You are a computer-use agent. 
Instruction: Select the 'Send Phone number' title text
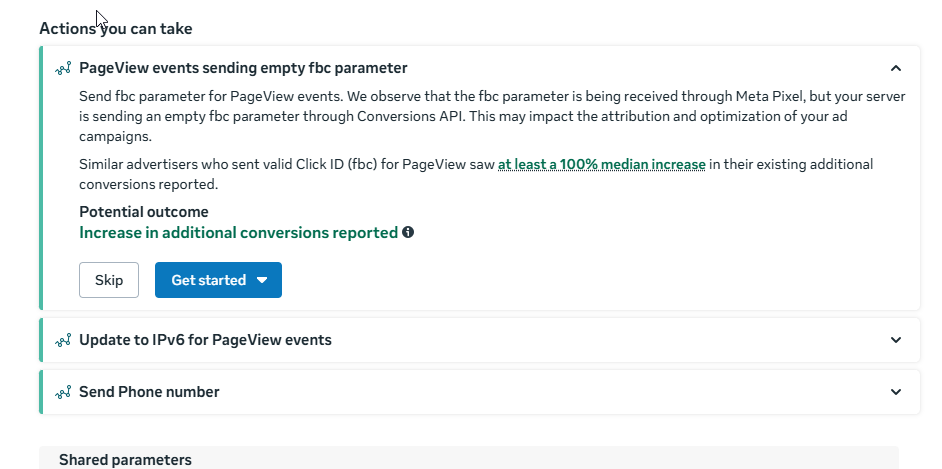coord(149,392)
